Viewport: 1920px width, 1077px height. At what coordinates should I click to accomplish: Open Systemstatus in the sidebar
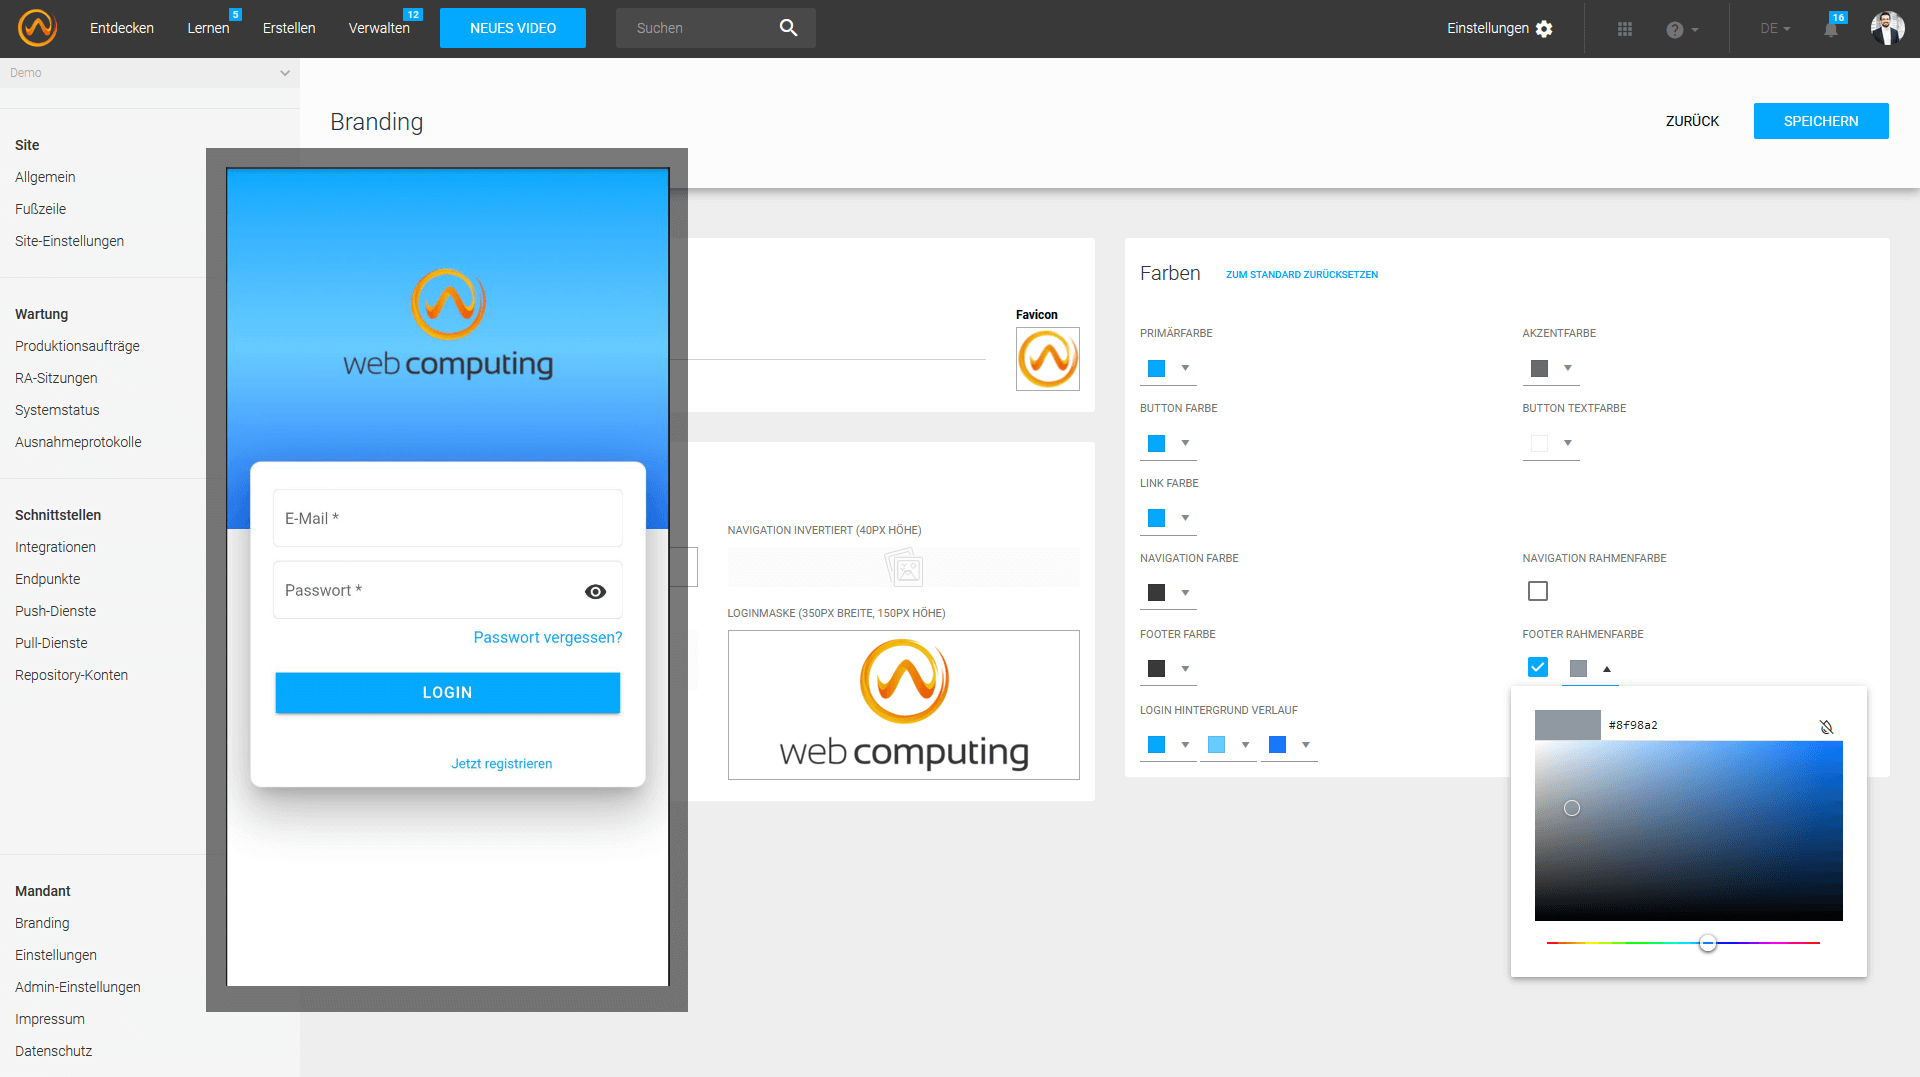[x=57, y=410]
